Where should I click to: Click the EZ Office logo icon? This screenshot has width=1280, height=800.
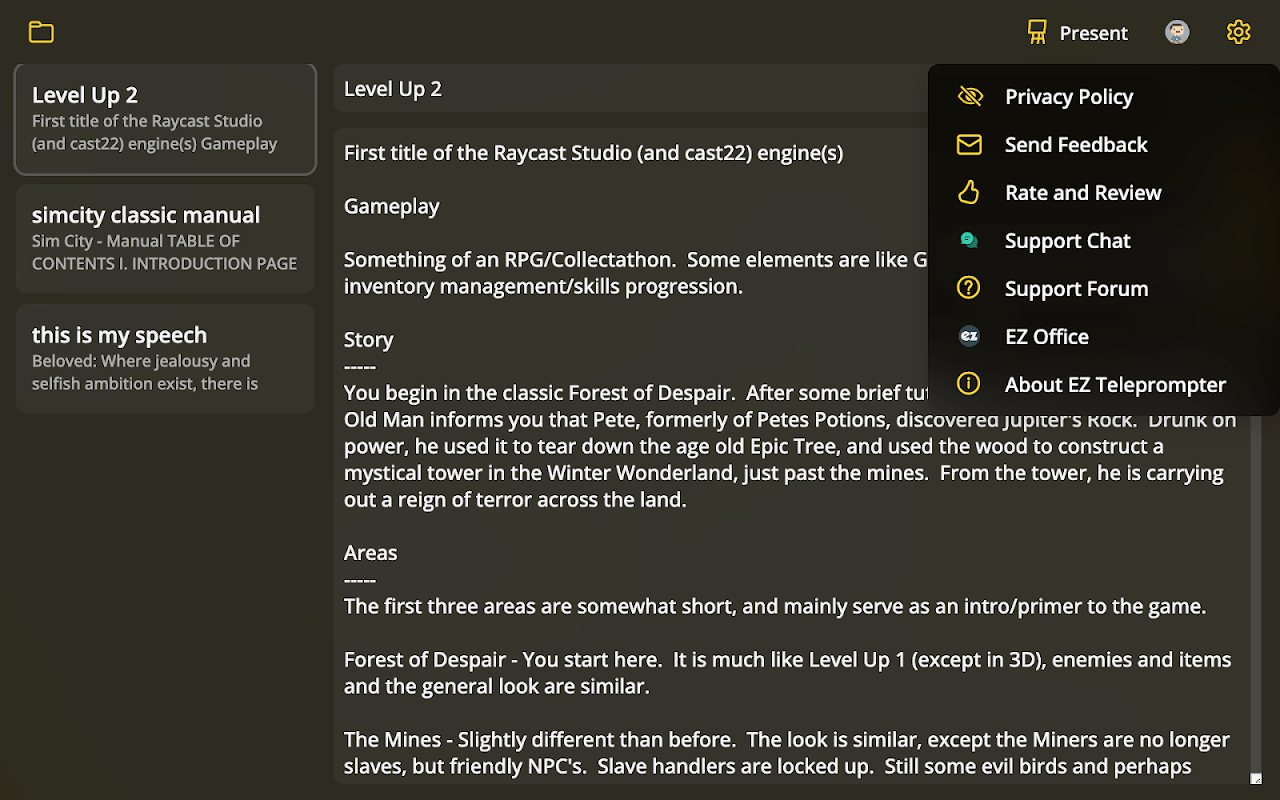tap(969, 337)
